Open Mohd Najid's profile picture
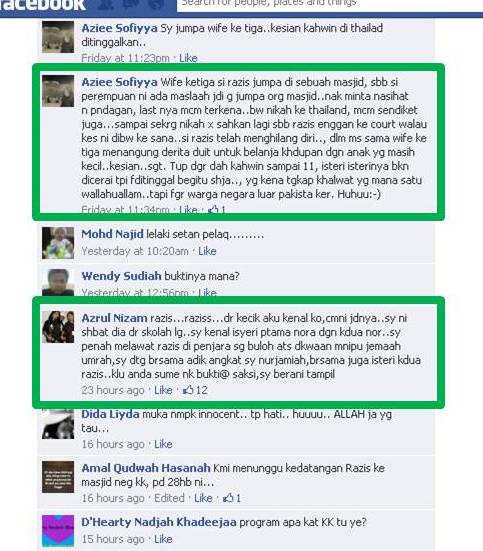The image size is (483, 551). click(58, 243)
